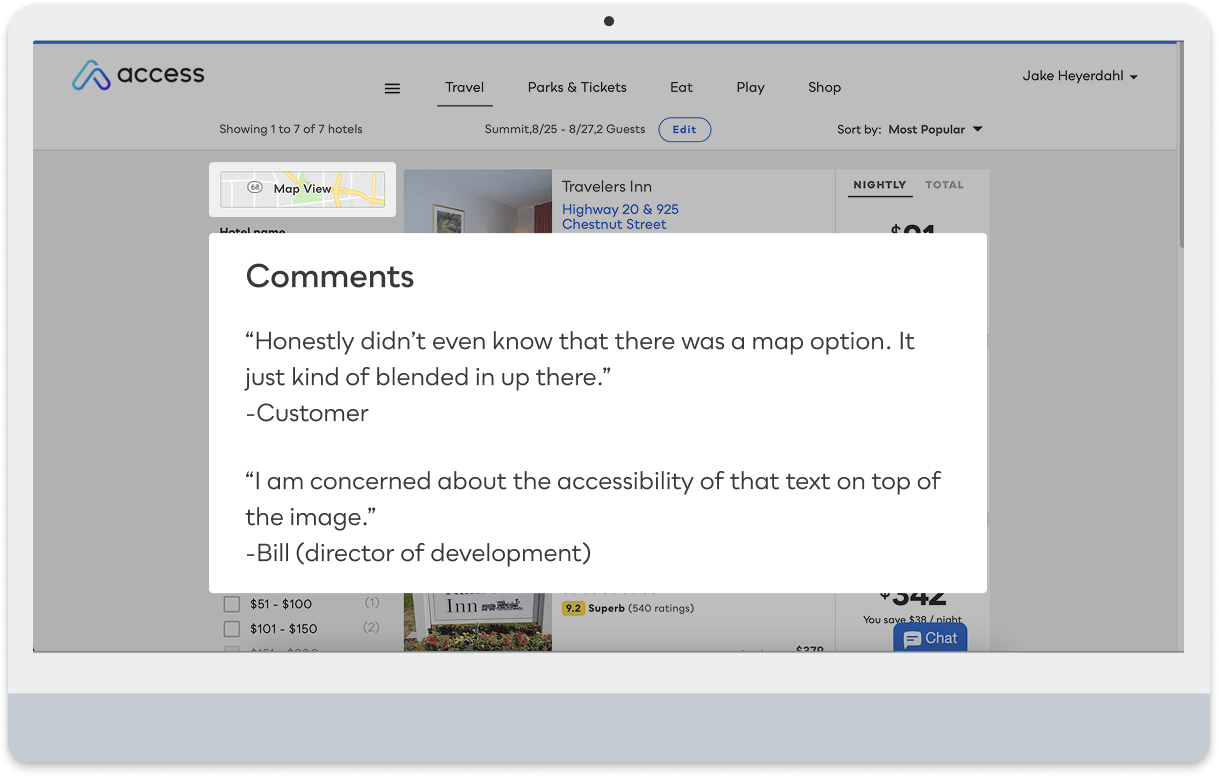
Task: Open the hamburger menu icon
Action: 392,88
